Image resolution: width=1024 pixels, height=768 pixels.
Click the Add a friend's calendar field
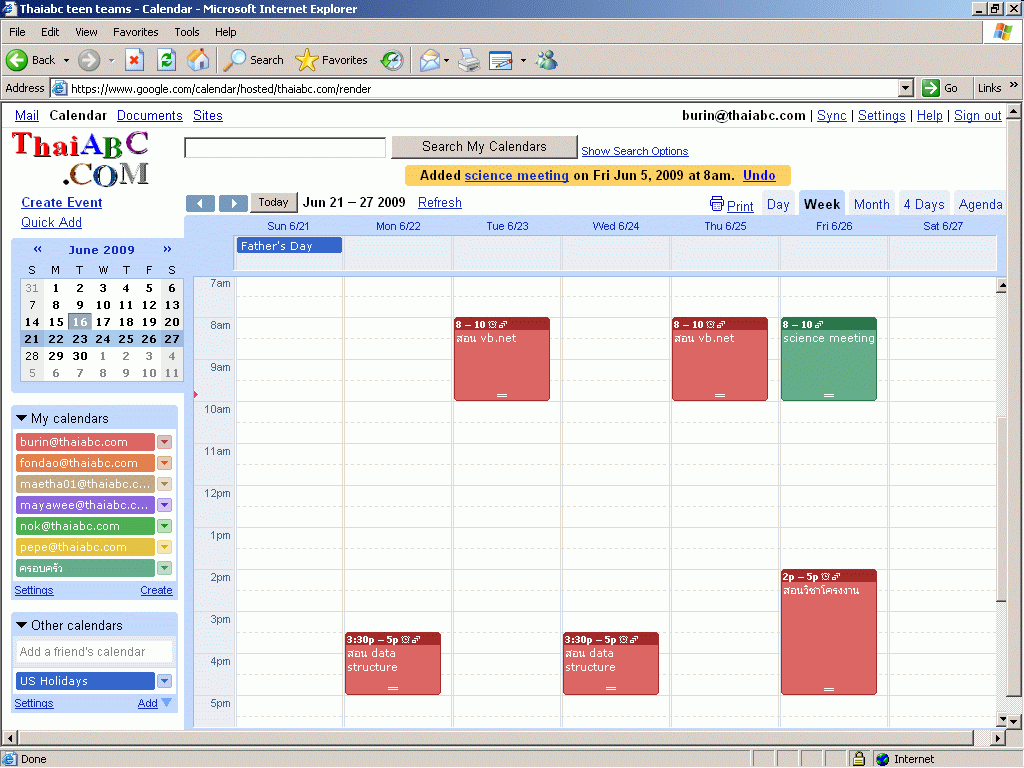(x=95, y=652)
